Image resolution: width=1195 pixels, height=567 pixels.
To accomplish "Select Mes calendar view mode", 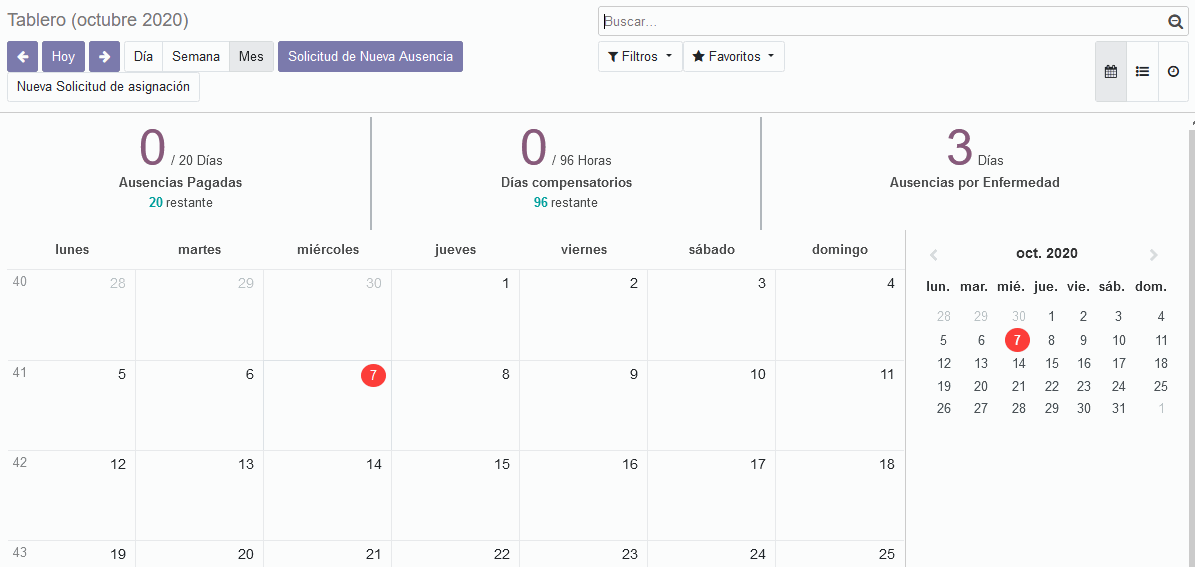I will click(x=251, y=57).
